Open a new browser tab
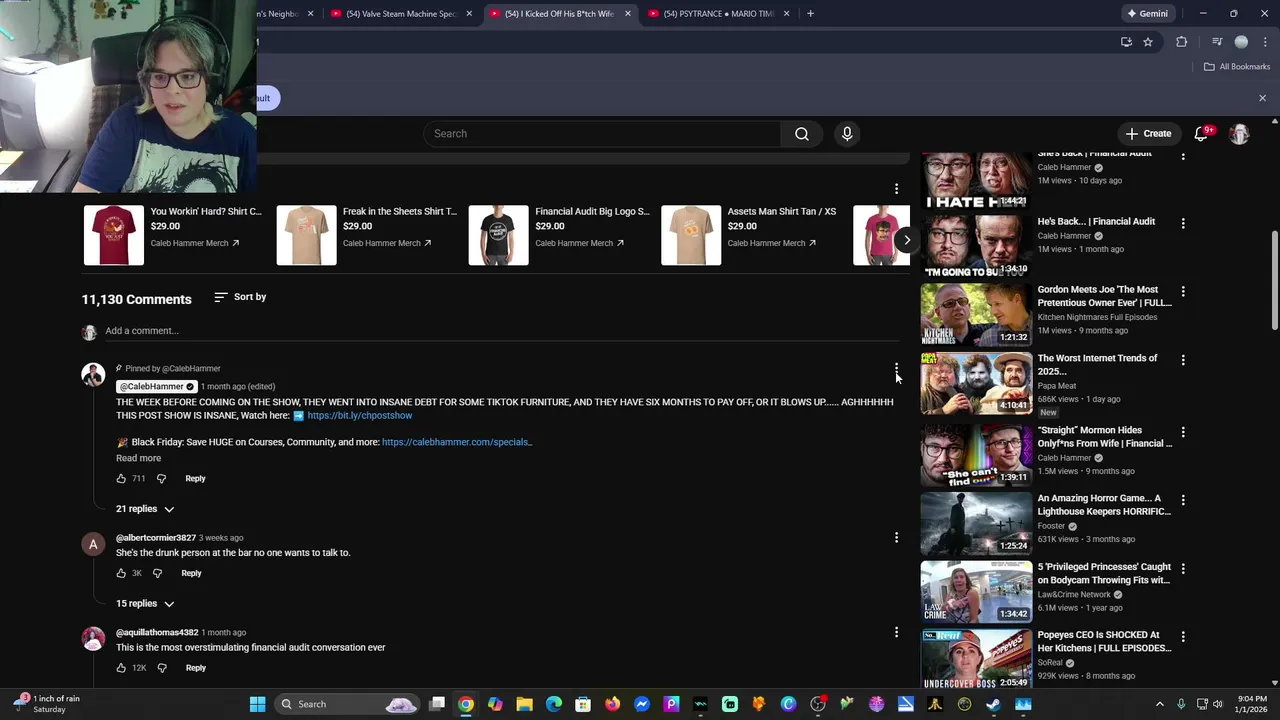Screen dimensions: 1280x720 coord(810,14)
